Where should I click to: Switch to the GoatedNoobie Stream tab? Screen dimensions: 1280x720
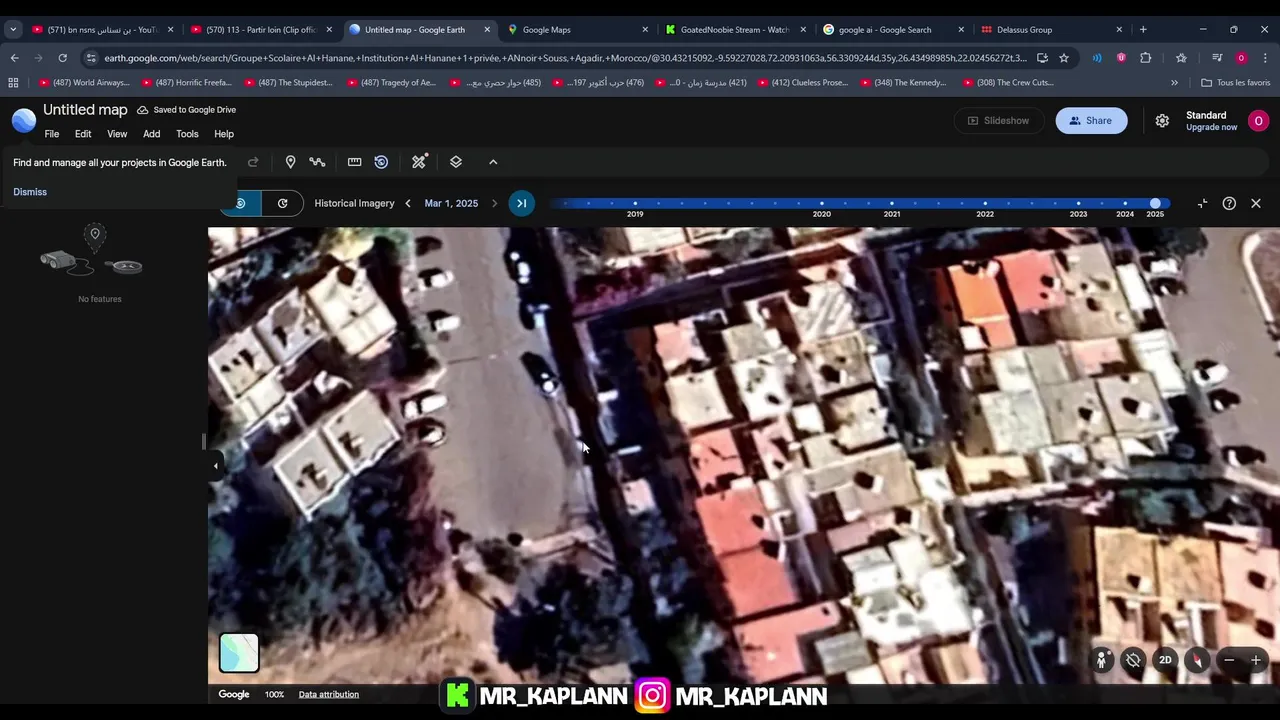tap(735, 30)
